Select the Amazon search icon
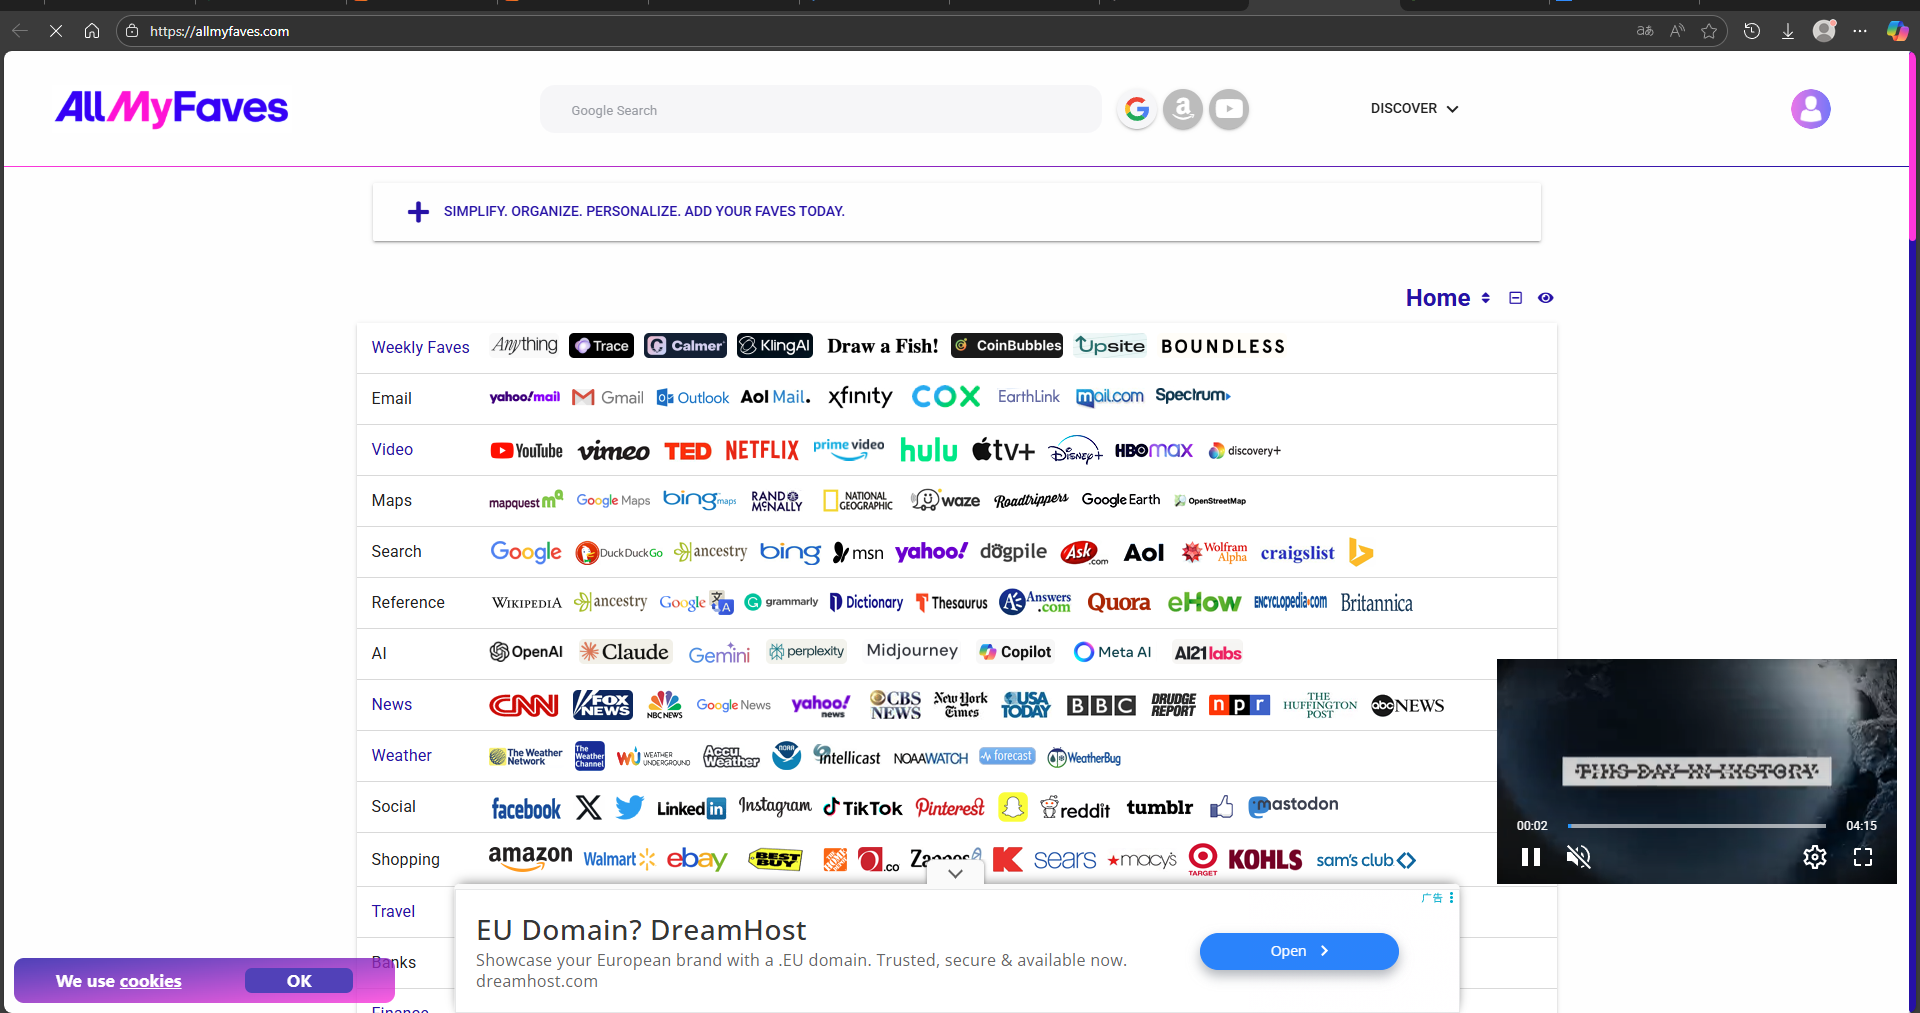This screenshot has height=1013, width=1920. [x=1183, y=109]
